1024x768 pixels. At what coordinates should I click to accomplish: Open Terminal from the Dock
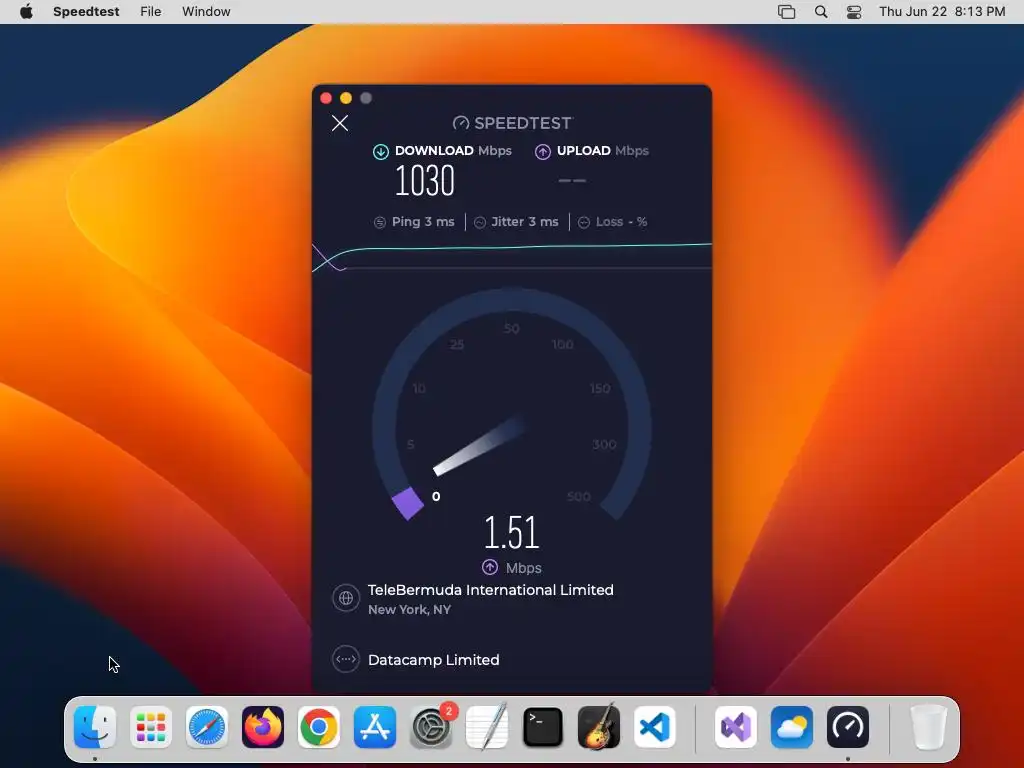tap(543, 727)
